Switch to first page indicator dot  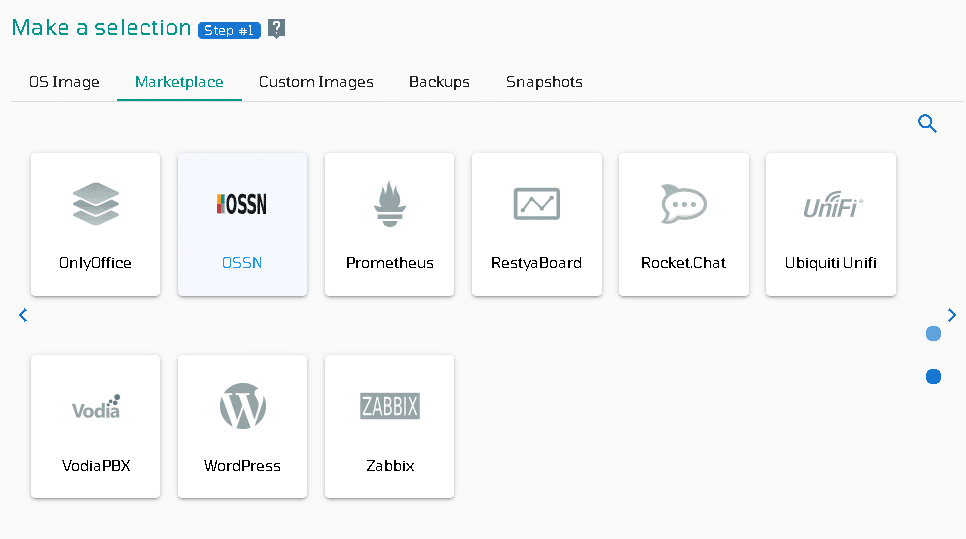pyautogui.click(x=933, y=333)
